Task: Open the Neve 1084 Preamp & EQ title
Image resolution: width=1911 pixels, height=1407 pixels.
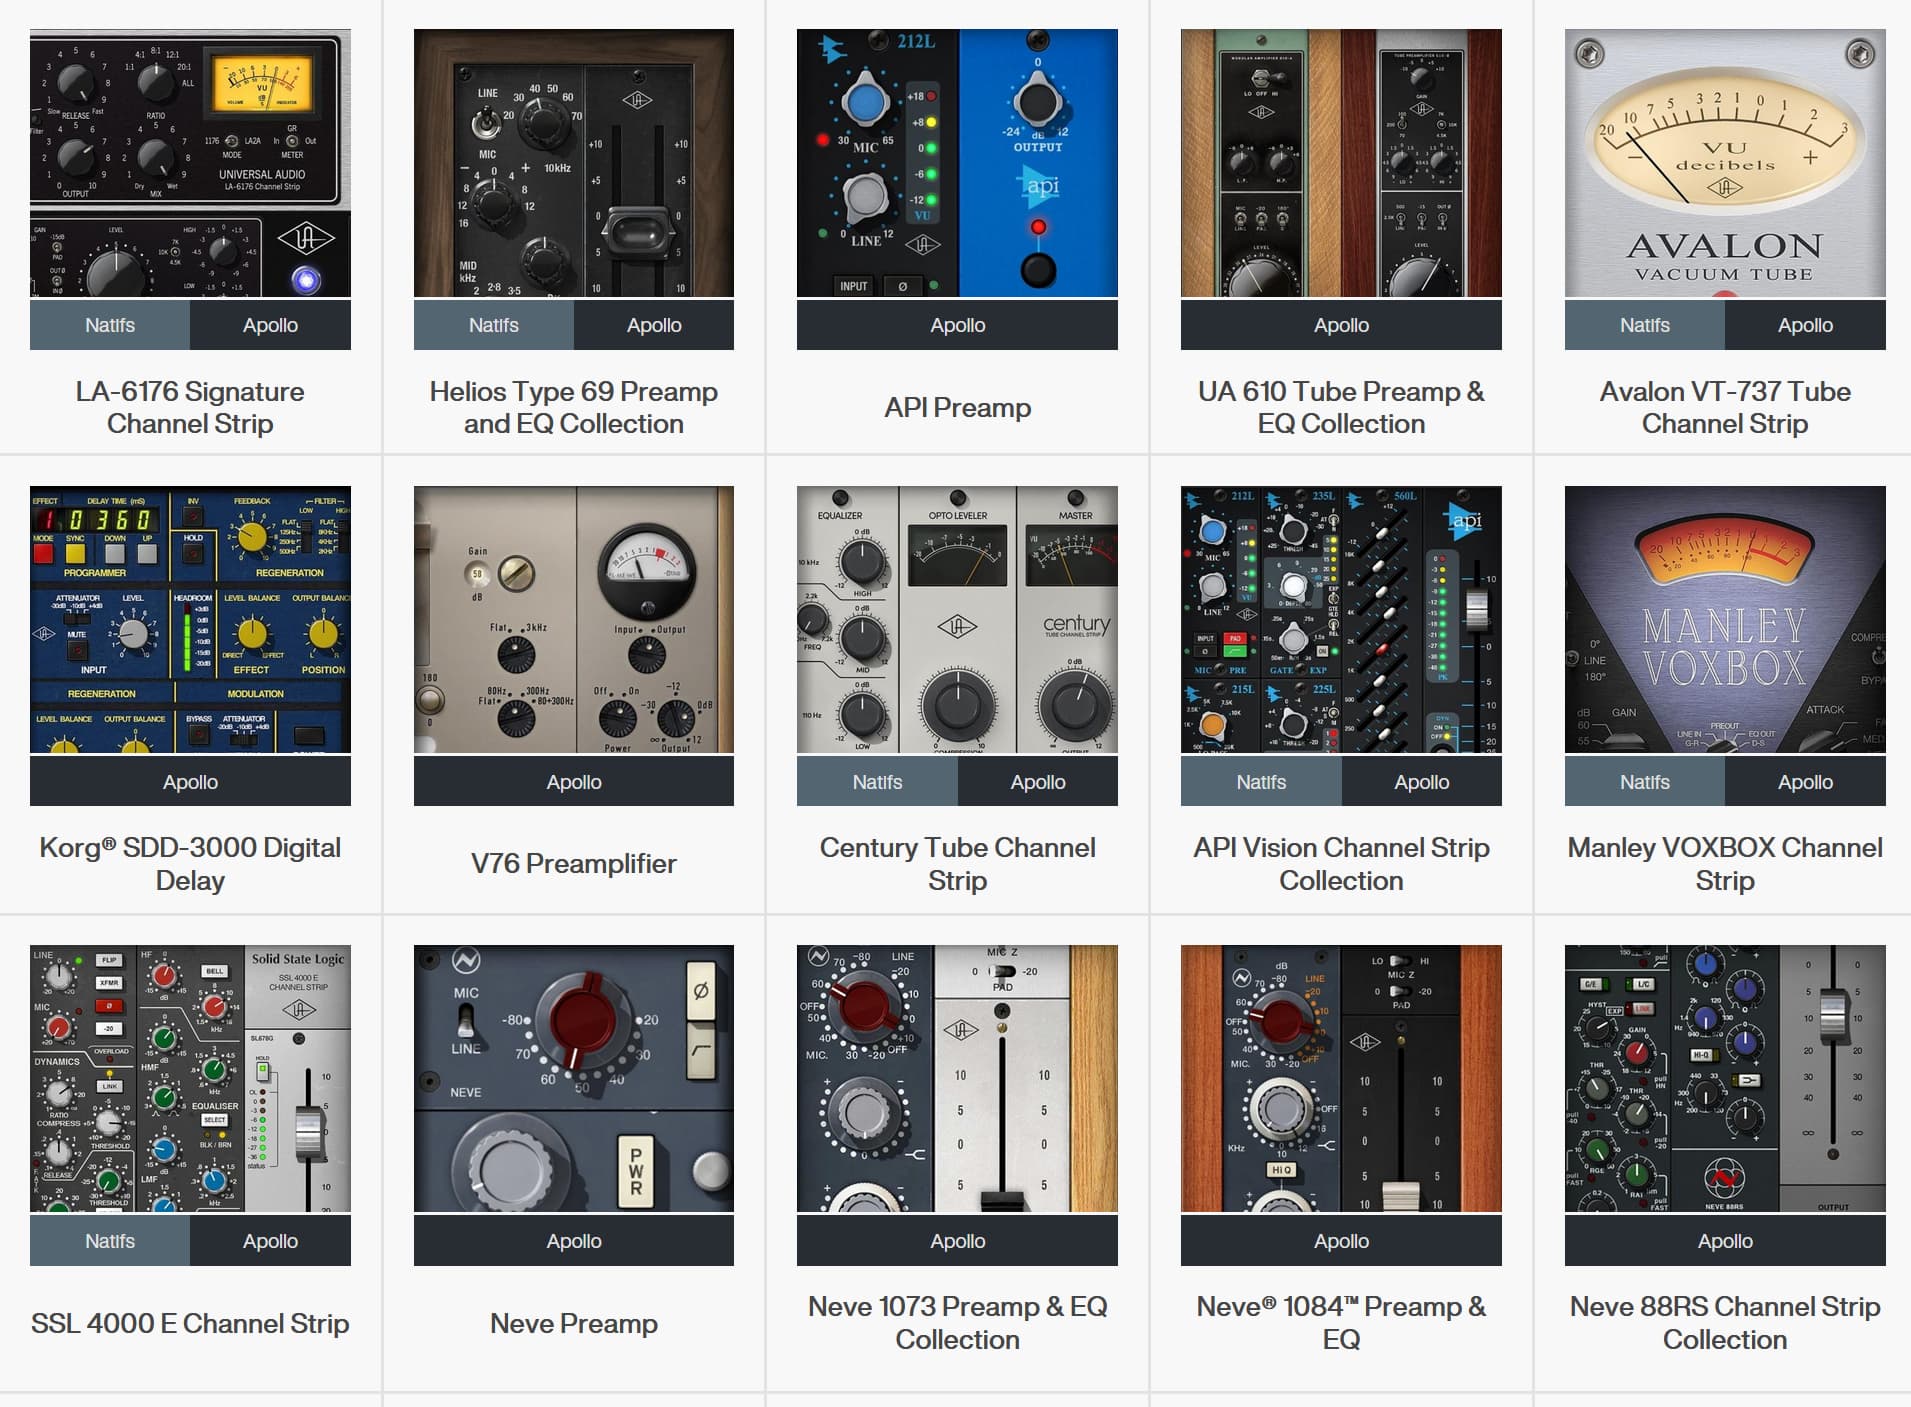Action: 1341,1323
